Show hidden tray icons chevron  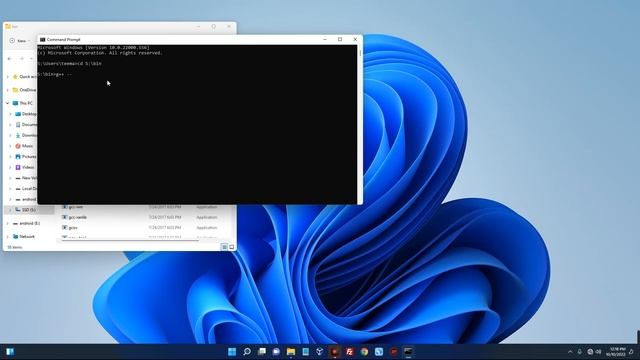570,351
